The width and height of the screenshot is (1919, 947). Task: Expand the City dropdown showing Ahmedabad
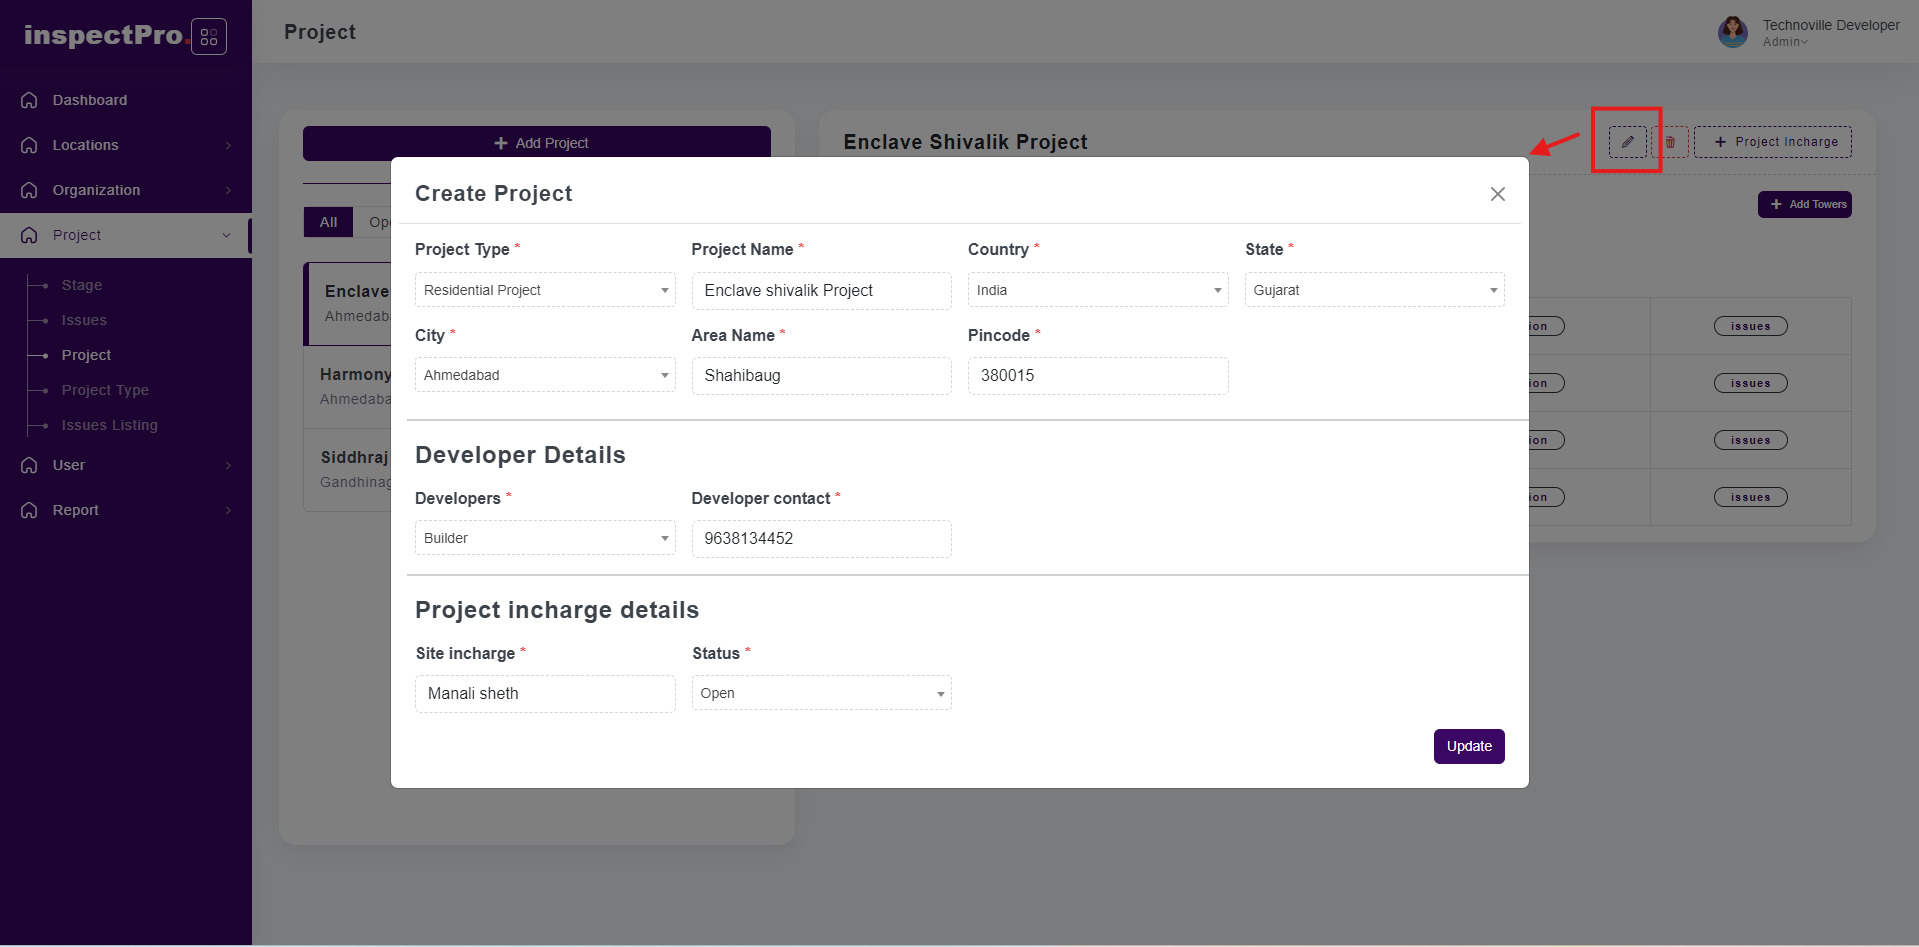click(544, 375)
